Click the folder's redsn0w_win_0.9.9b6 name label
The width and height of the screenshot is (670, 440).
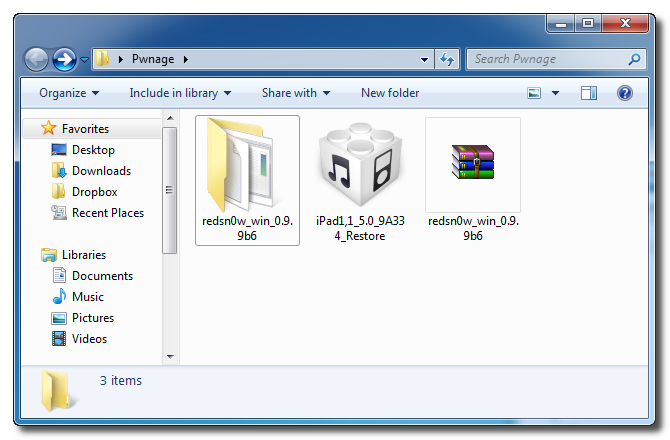click(x=247, y=228)
